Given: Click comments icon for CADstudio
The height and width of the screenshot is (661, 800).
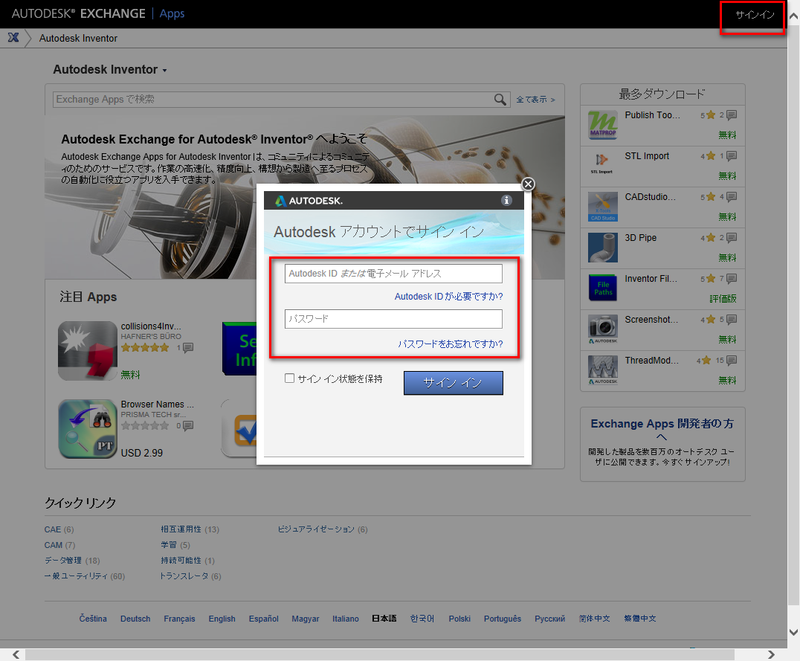Looking at the screenshot, I should 731,197.
